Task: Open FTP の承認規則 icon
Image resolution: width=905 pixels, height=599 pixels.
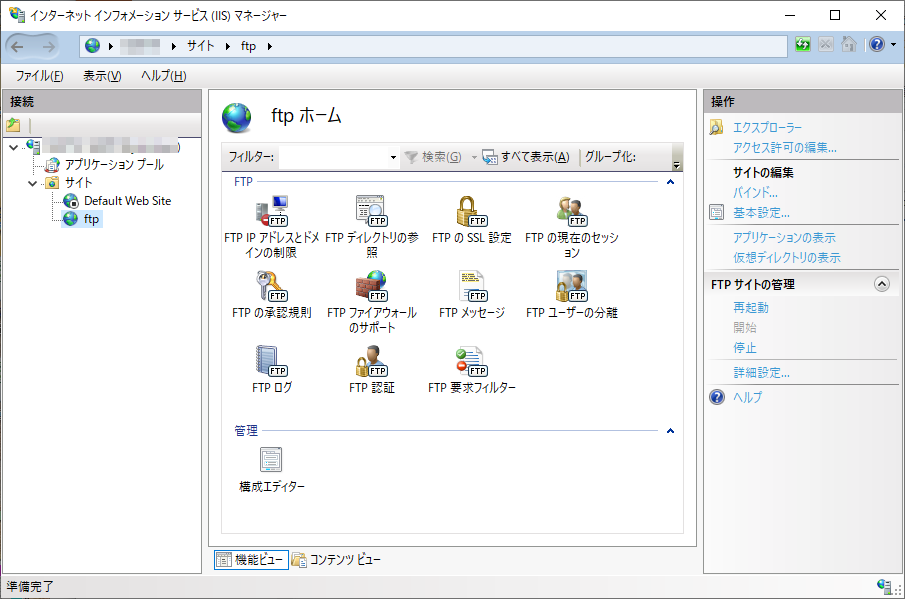Action: coord(271,295)
